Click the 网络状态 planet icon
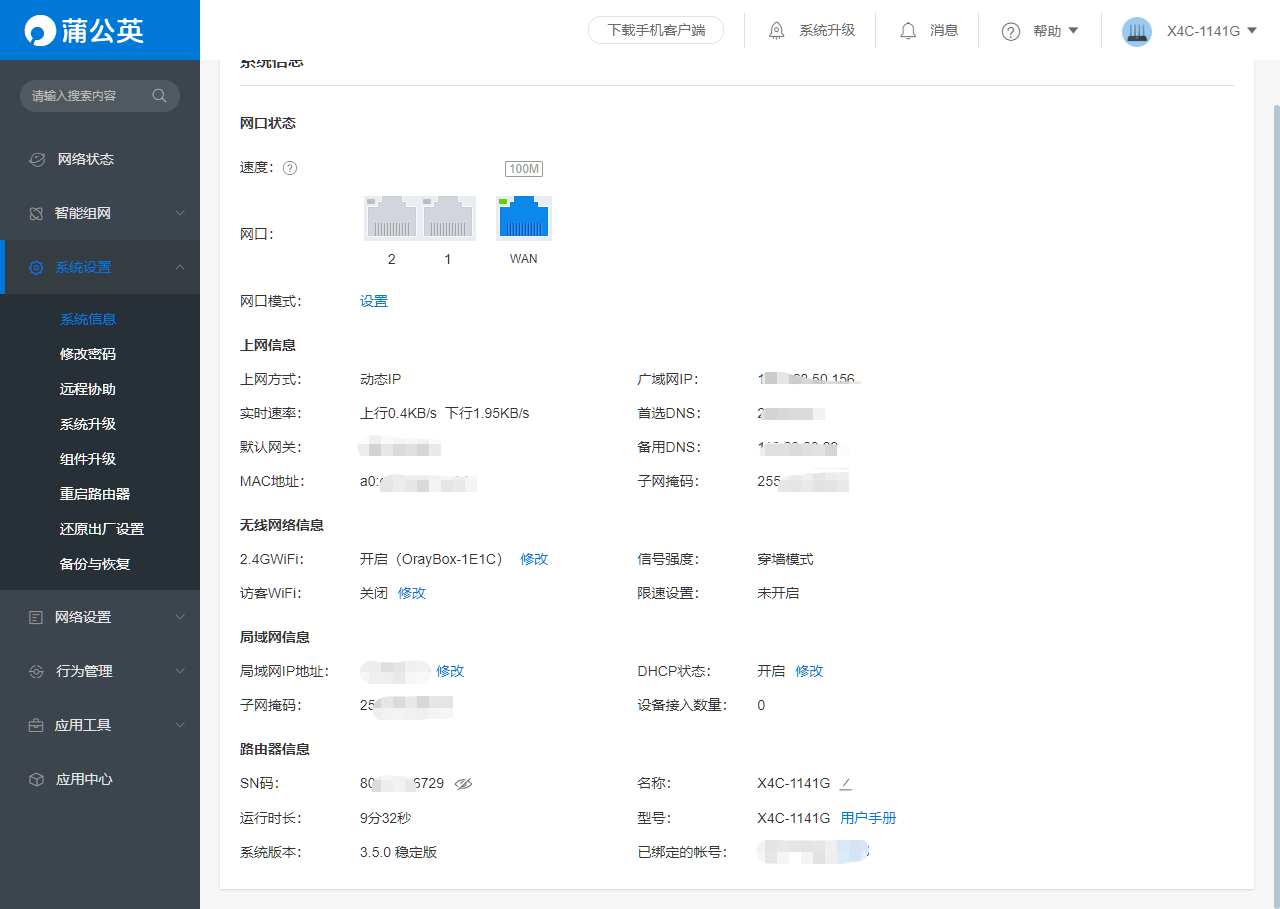The image size is (1280, 909). point(37,159)
